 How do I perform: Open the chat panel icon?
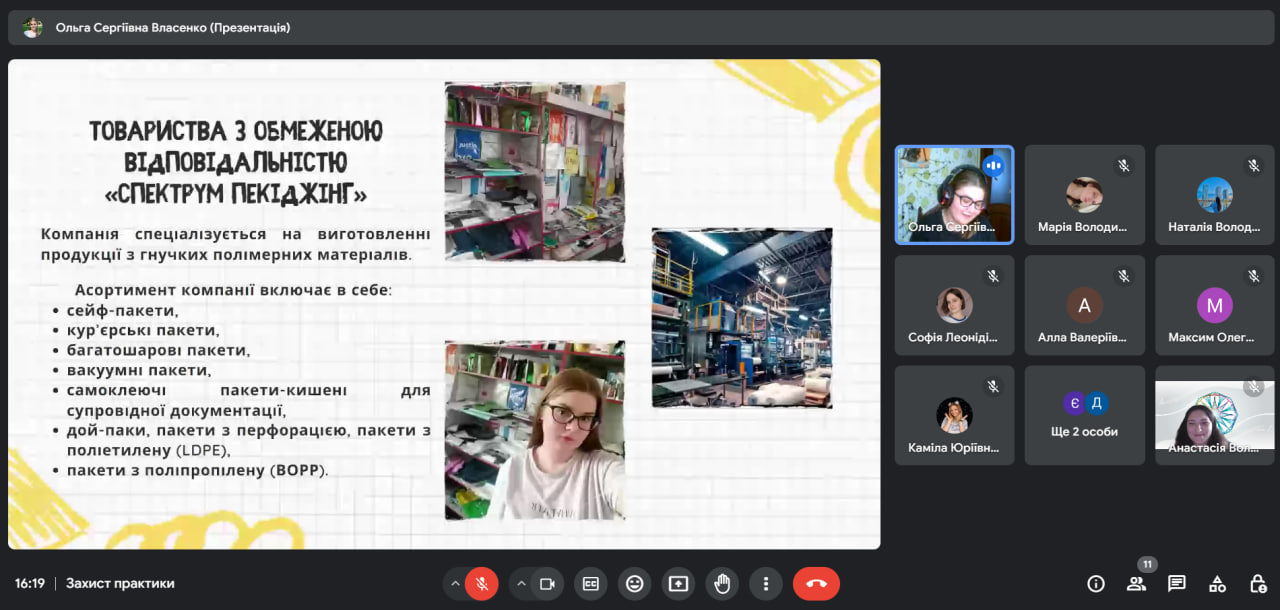(x=1177, y=584)
